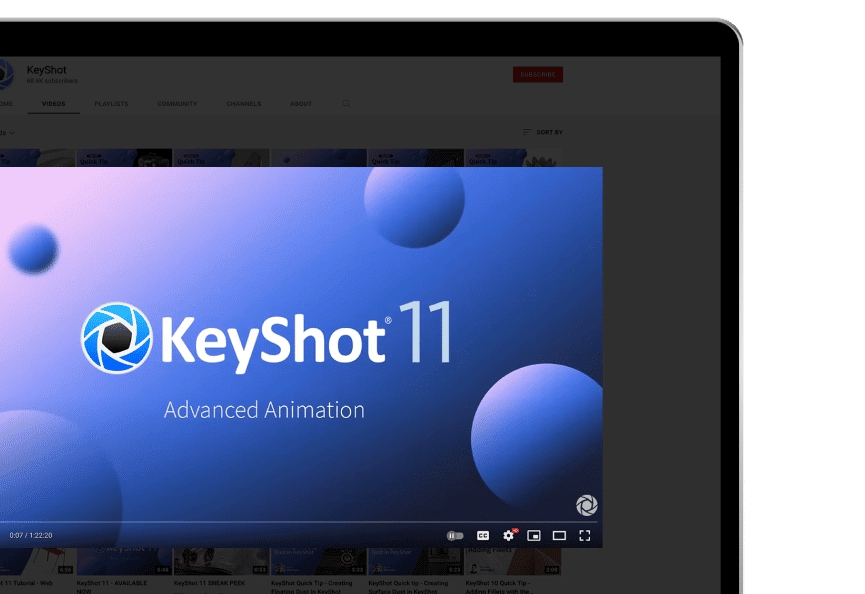The image size is (865, 594).
Task: Click the 0:48 Available Now thumbnail
Action: point(124,561)
